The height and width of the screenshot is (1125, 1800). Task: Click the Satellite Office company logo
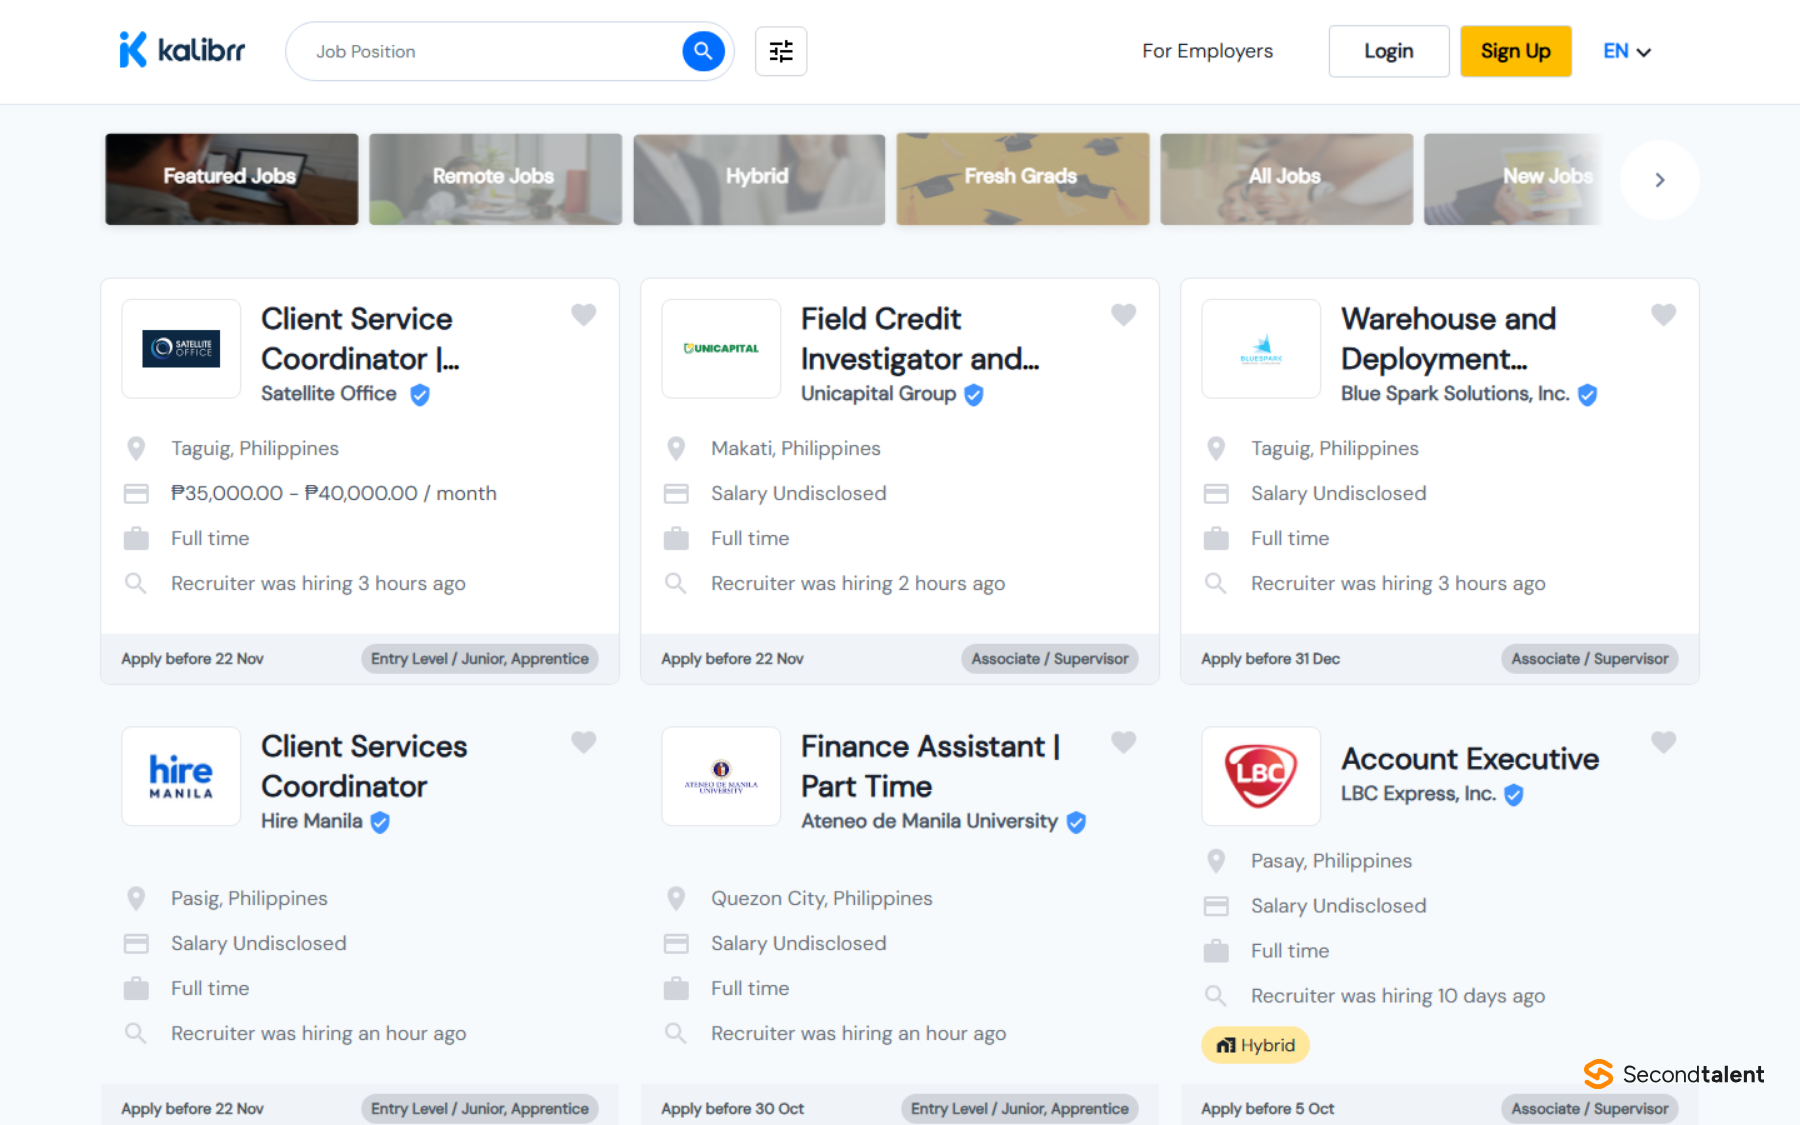coord(181,349)
